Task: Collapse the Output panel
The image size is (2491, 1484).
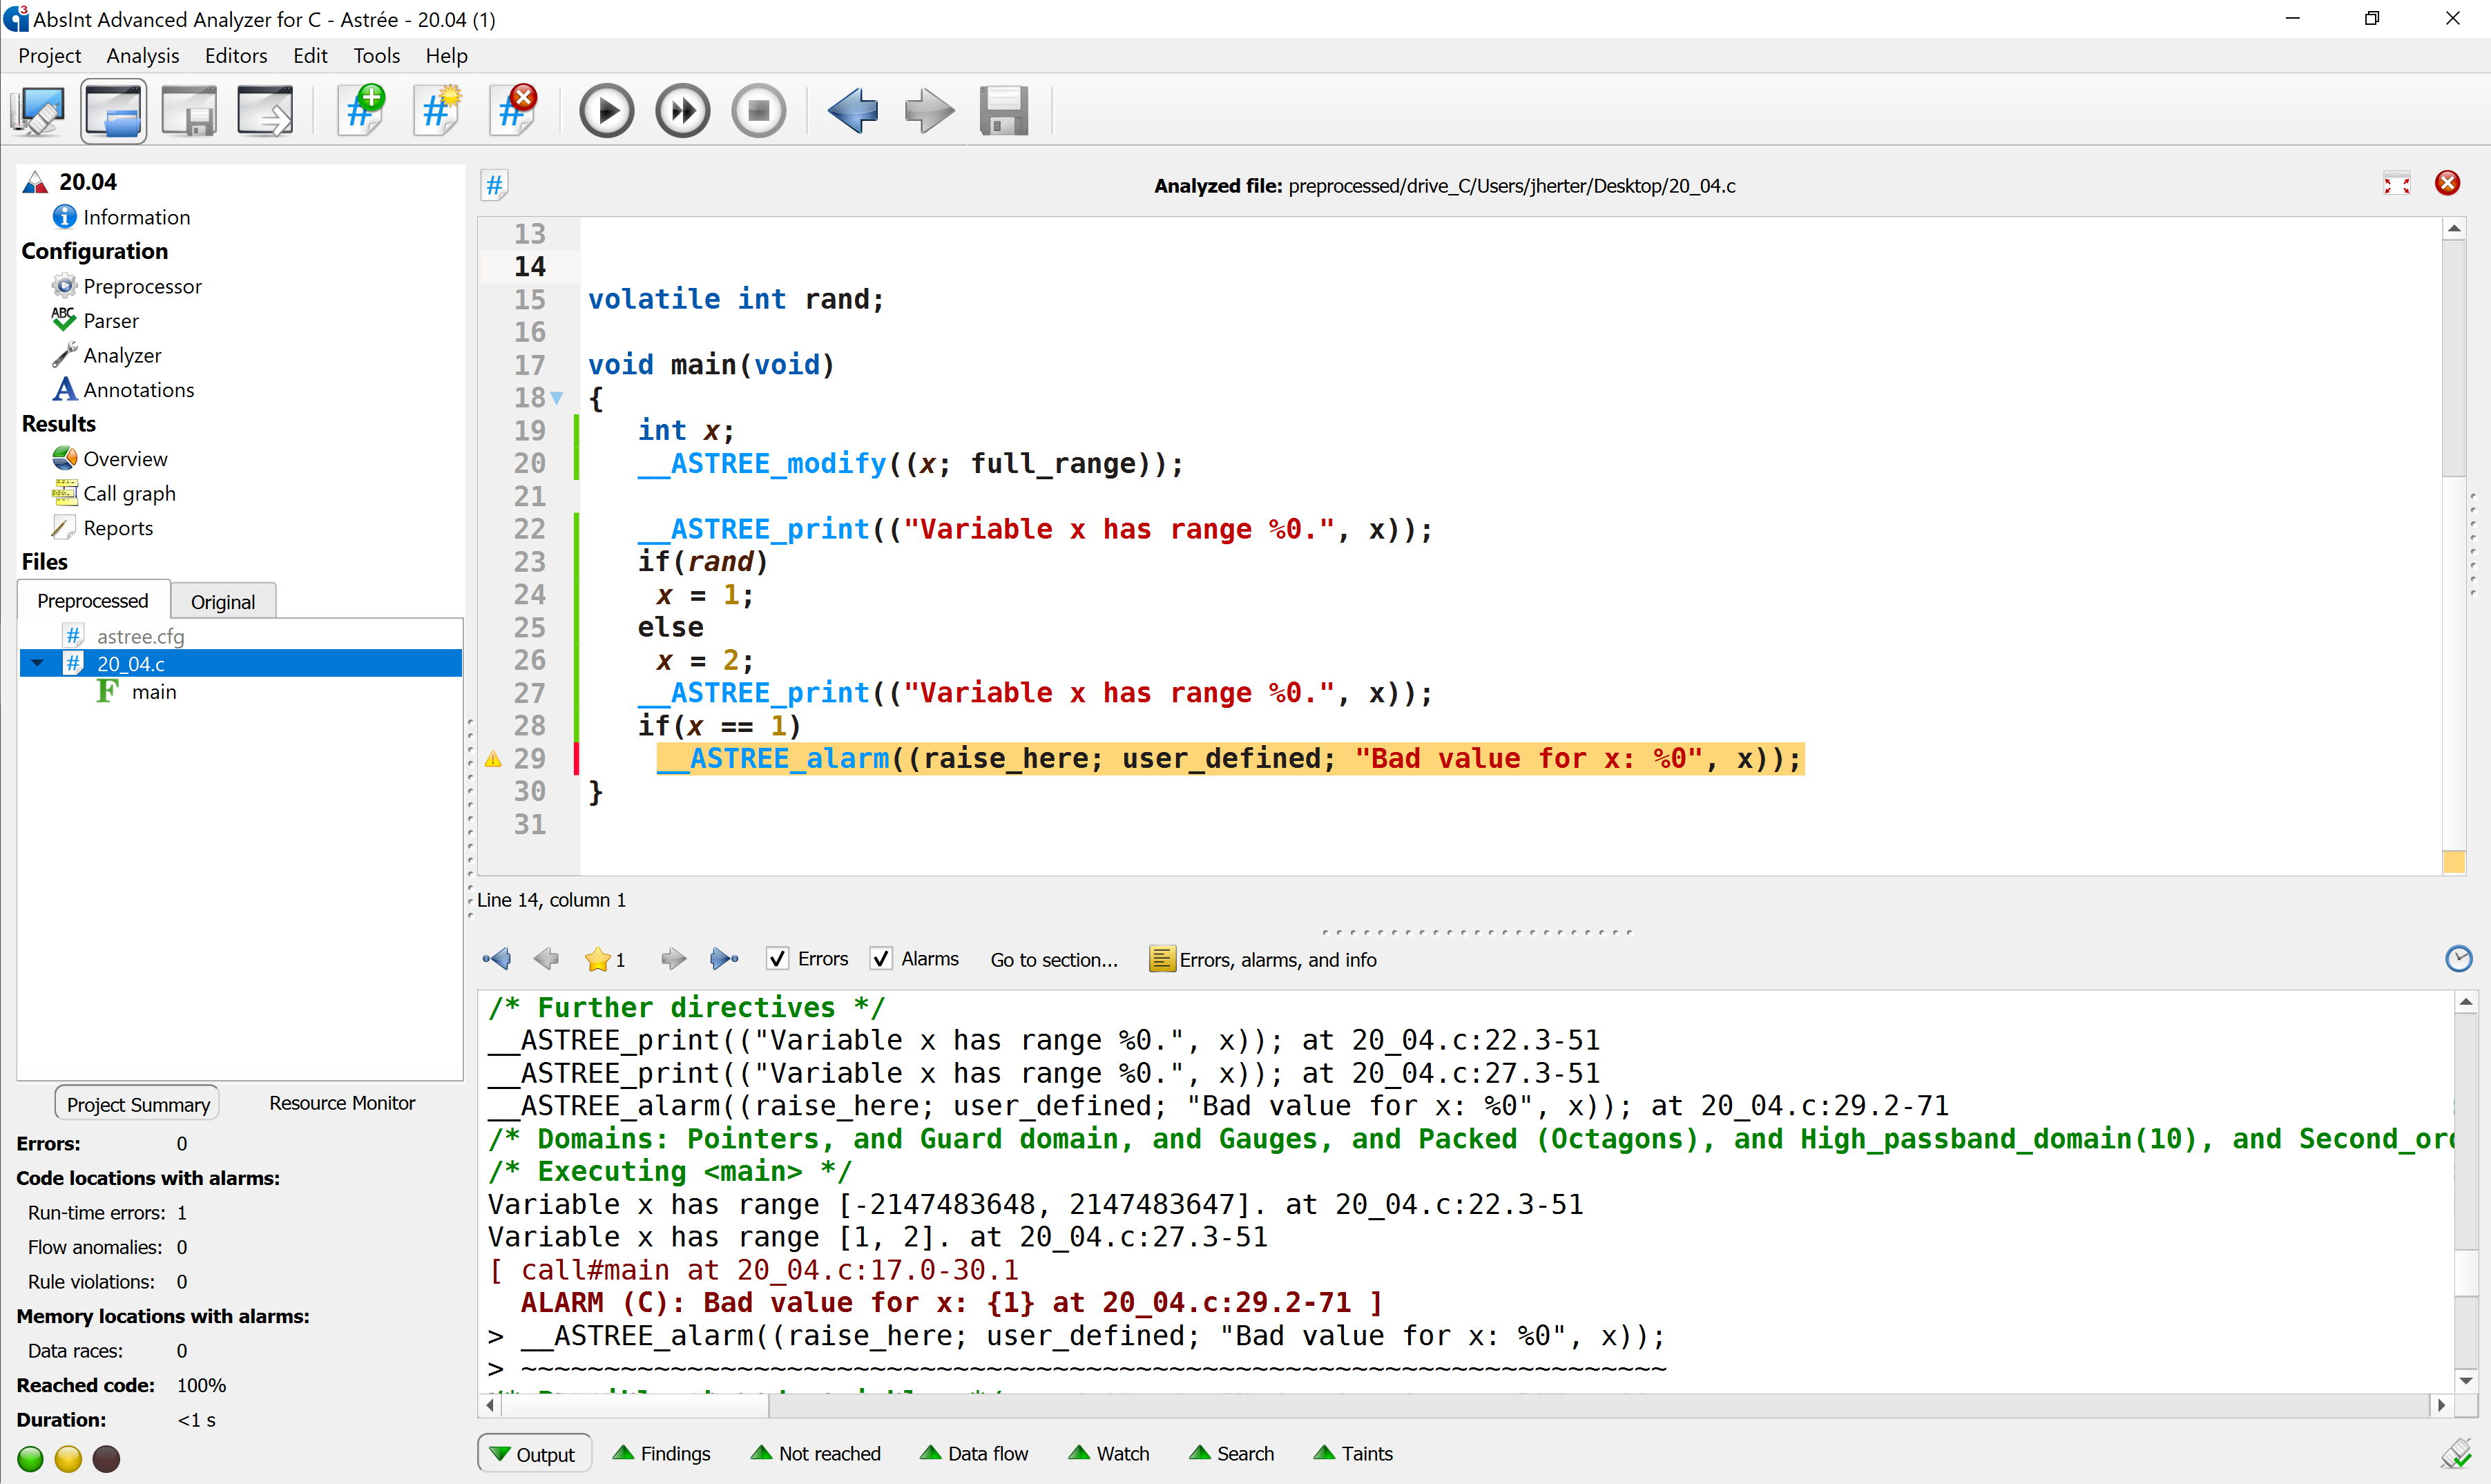Action: (x=534, y=1454)
